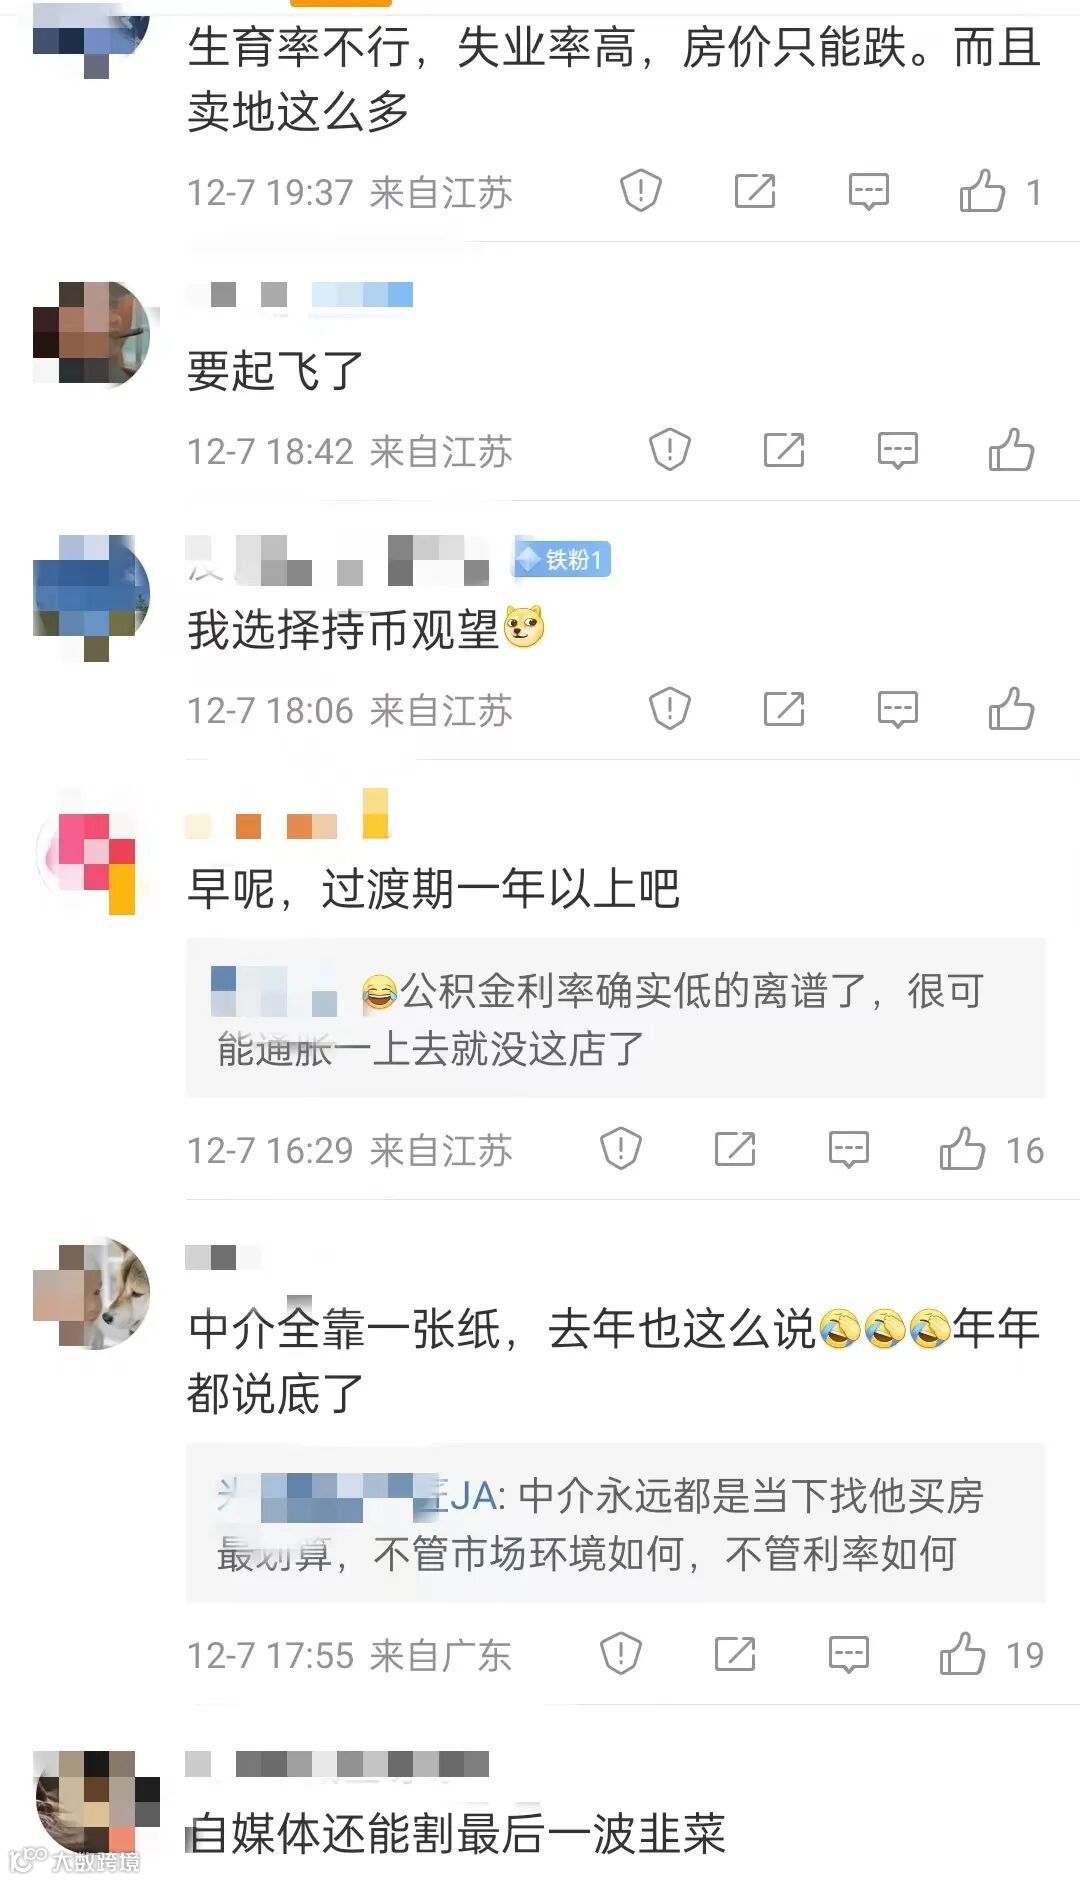1080x1881 pixels.
Task: Open avatar of the '要起飞了' commenter
Action: pos(92,333)
